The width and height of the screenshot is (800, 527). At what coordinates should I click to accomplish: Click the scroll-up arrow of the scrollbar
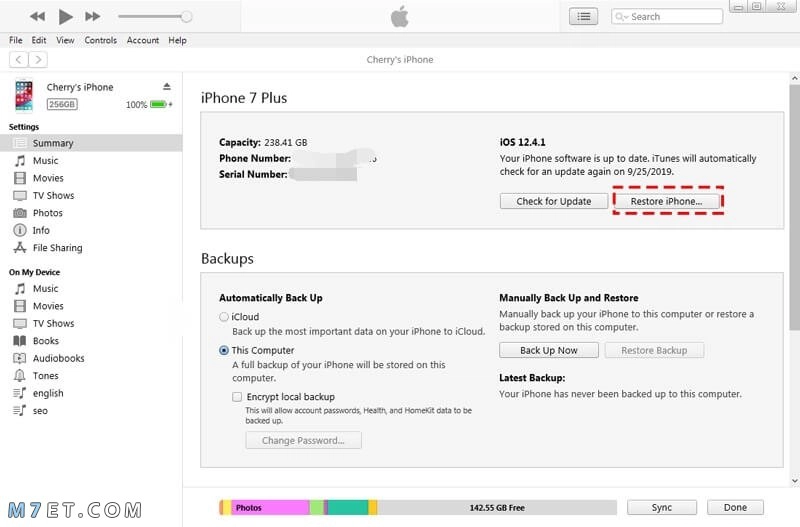[x=794, y=79]
